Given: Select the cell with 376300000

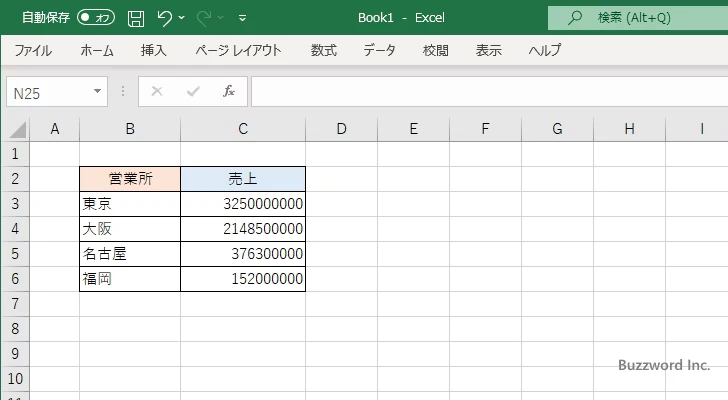Looking at the screenshot, I should pyautogui.click(x=243, y=254).
